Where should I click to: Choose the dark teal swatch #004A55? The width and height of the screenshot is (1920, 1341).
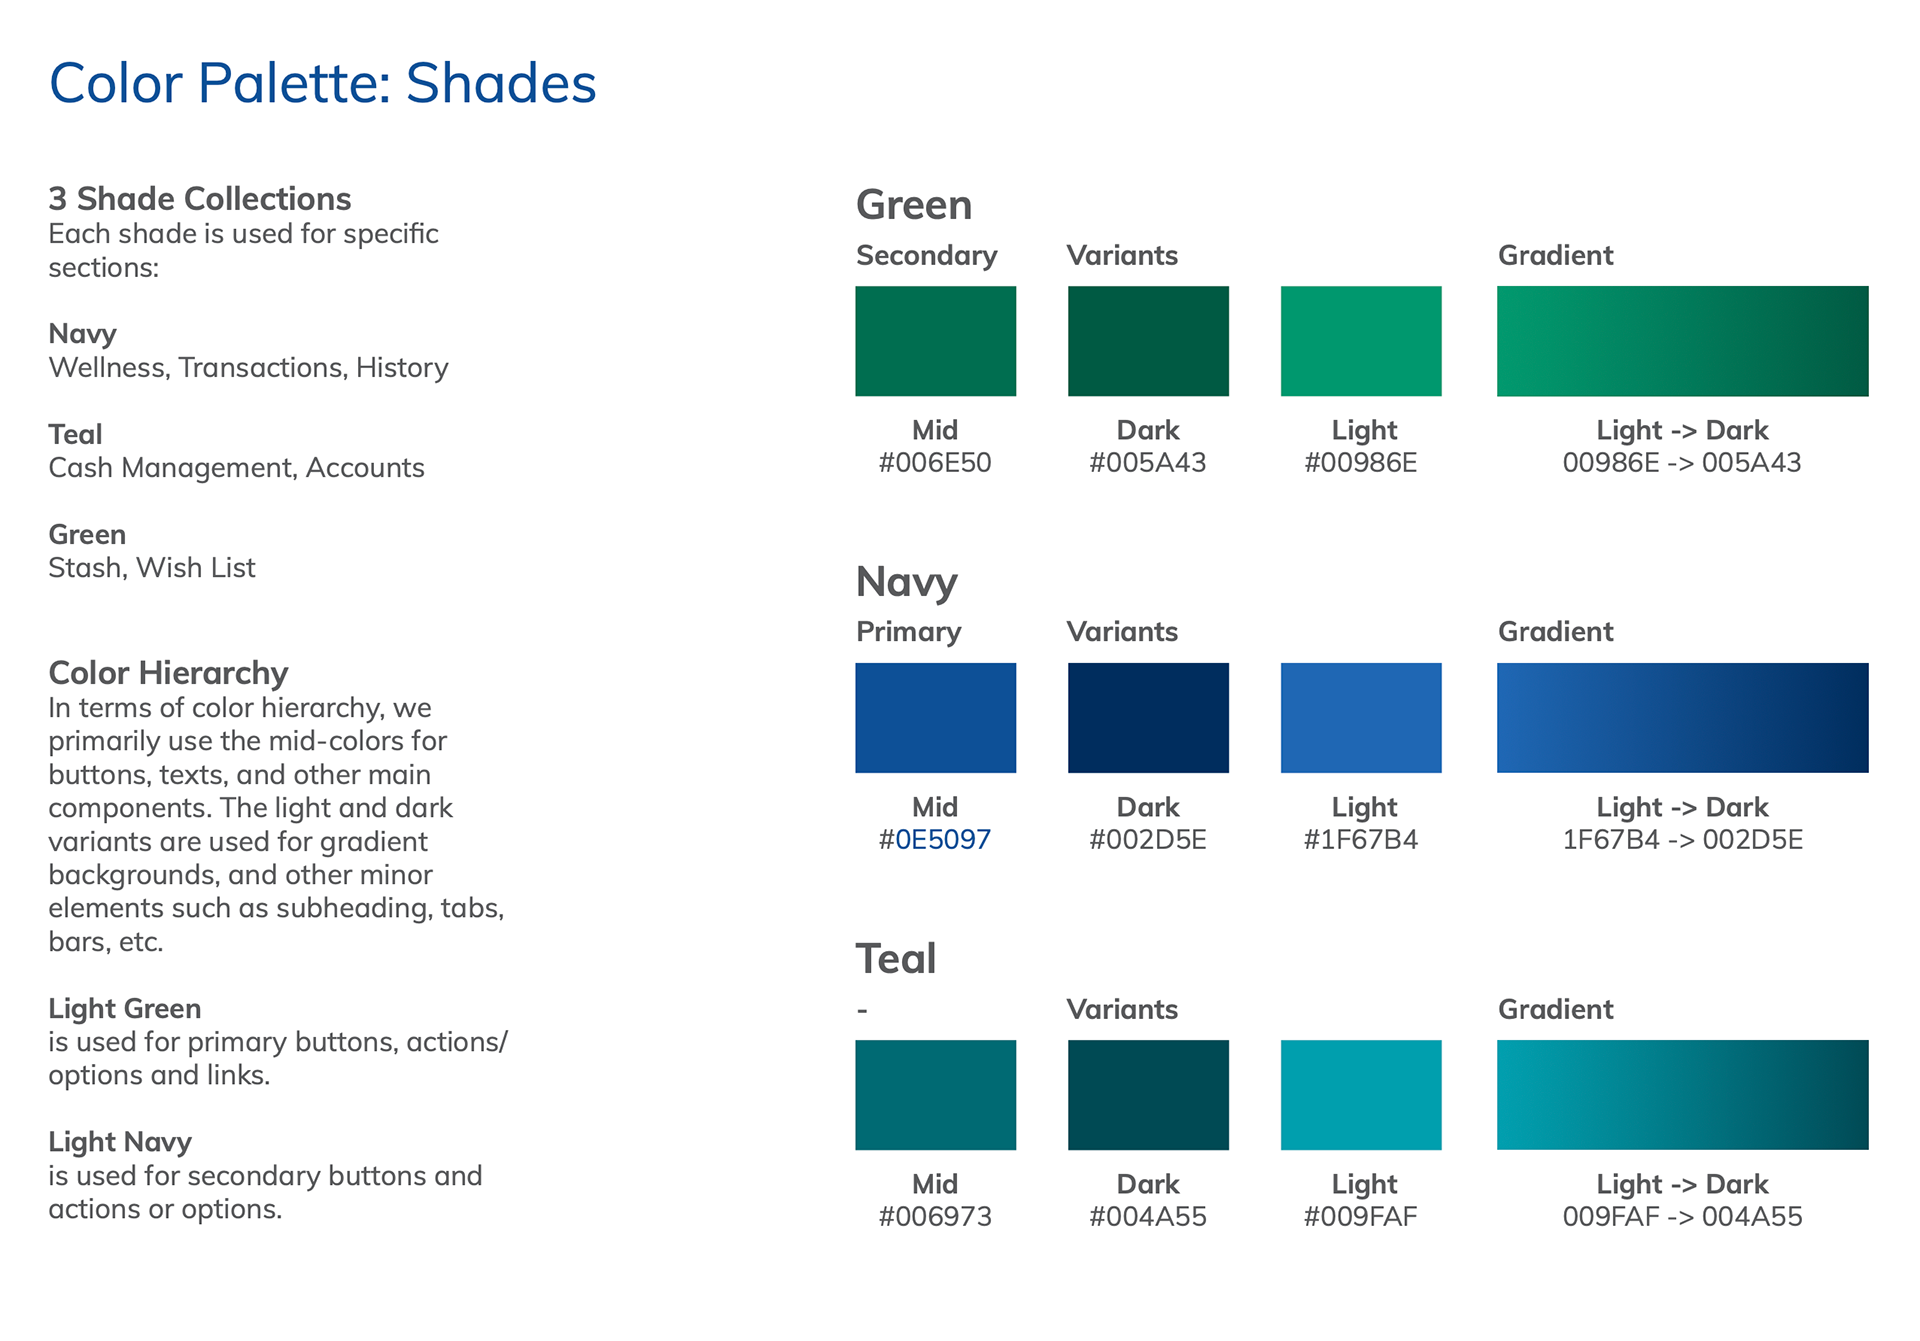tap(1148, 1095)
